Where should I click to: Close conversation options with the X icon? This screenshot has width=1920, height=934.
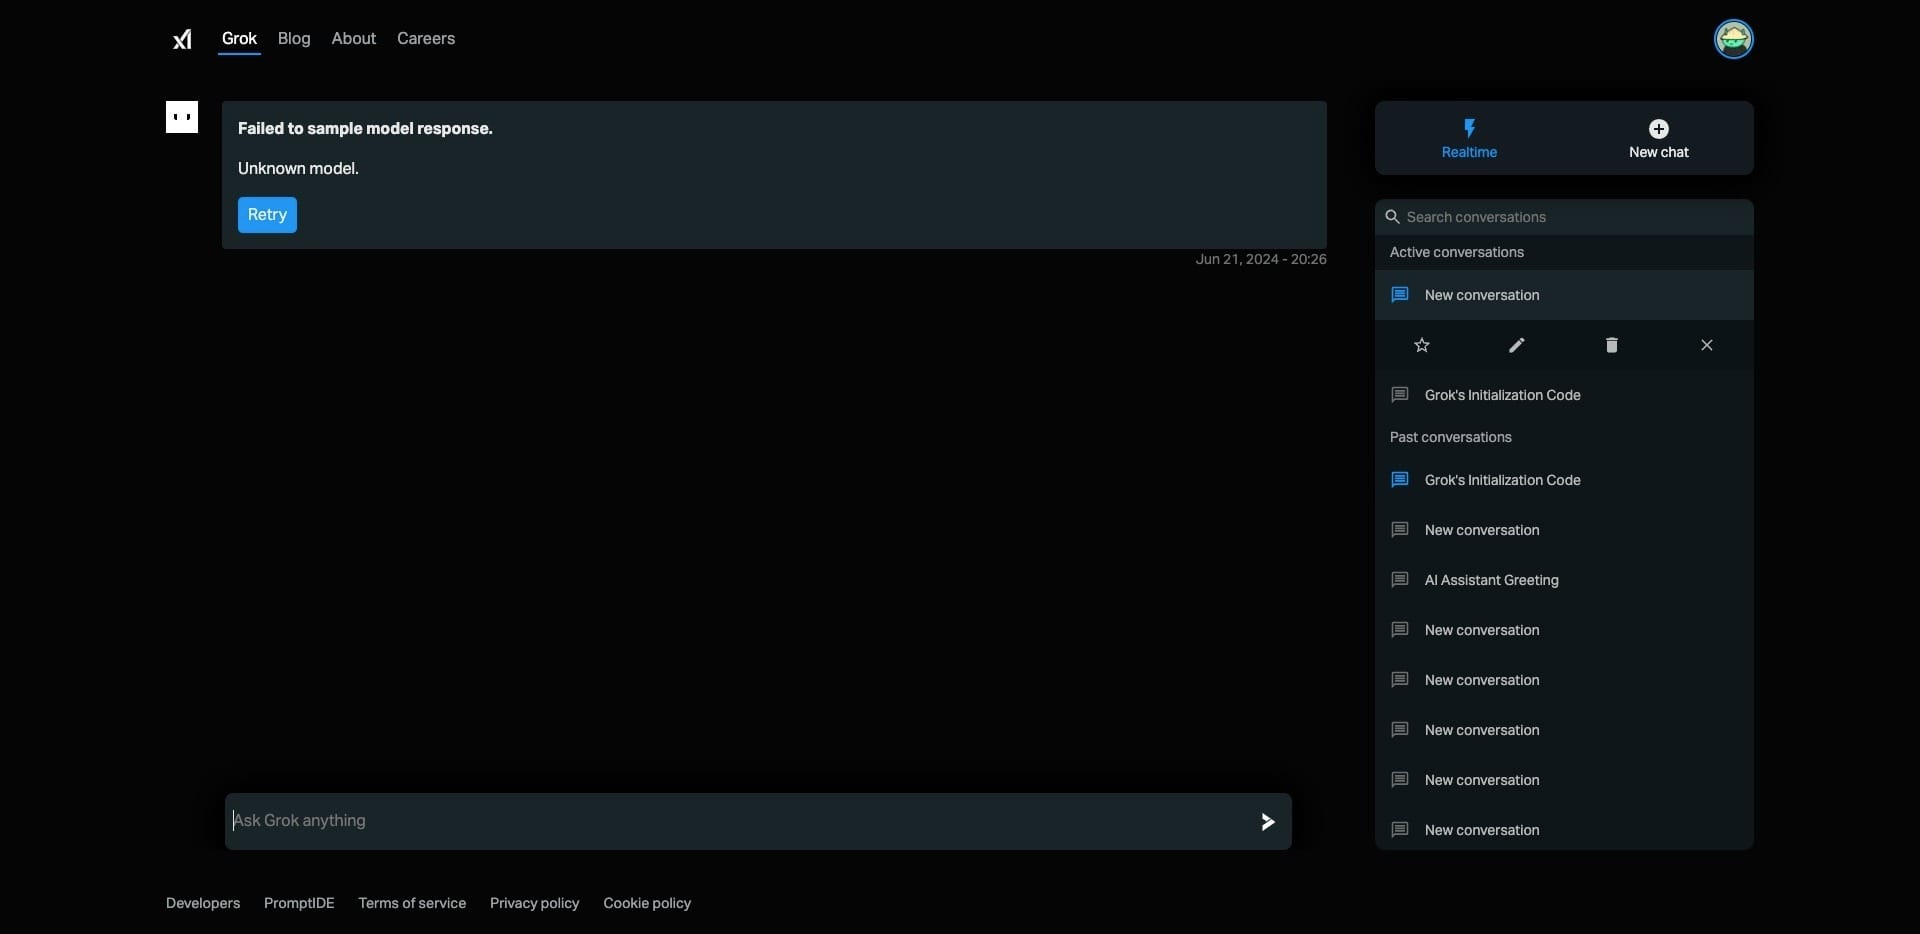tap(1706, 345)
